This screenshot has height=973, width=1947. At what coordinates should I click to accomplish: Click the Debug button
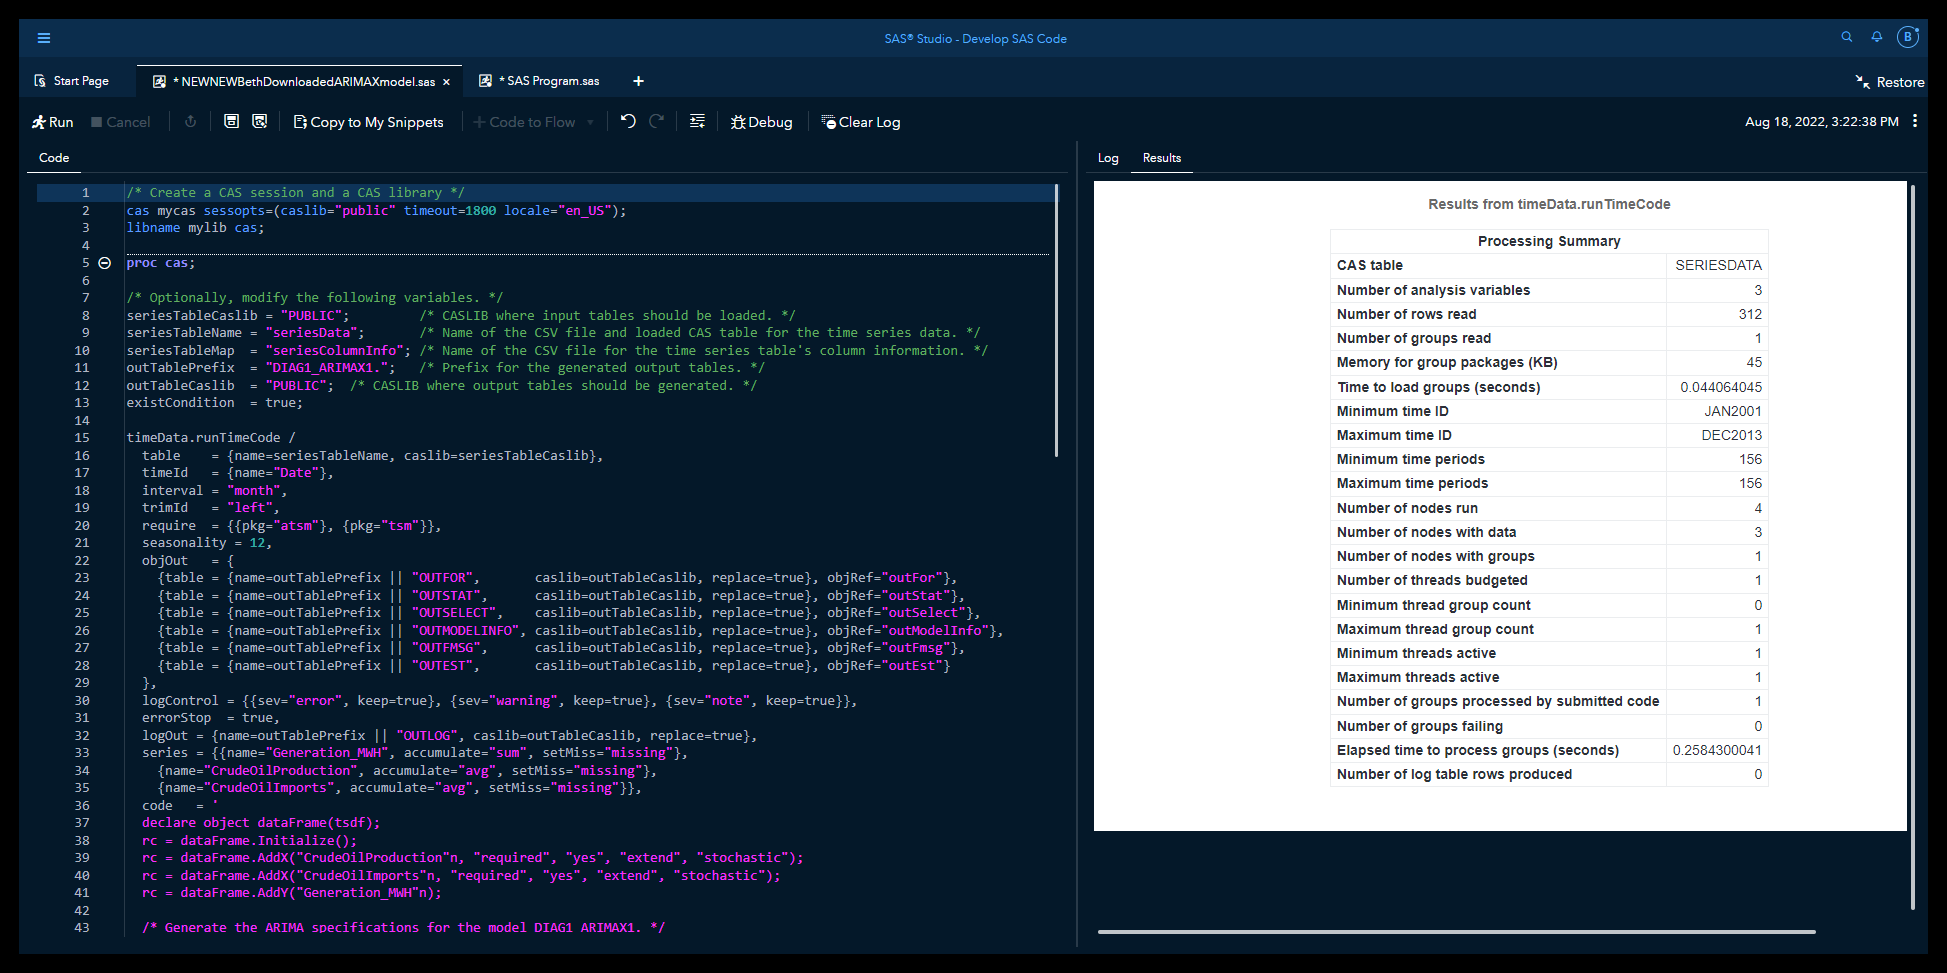[761, 122]
